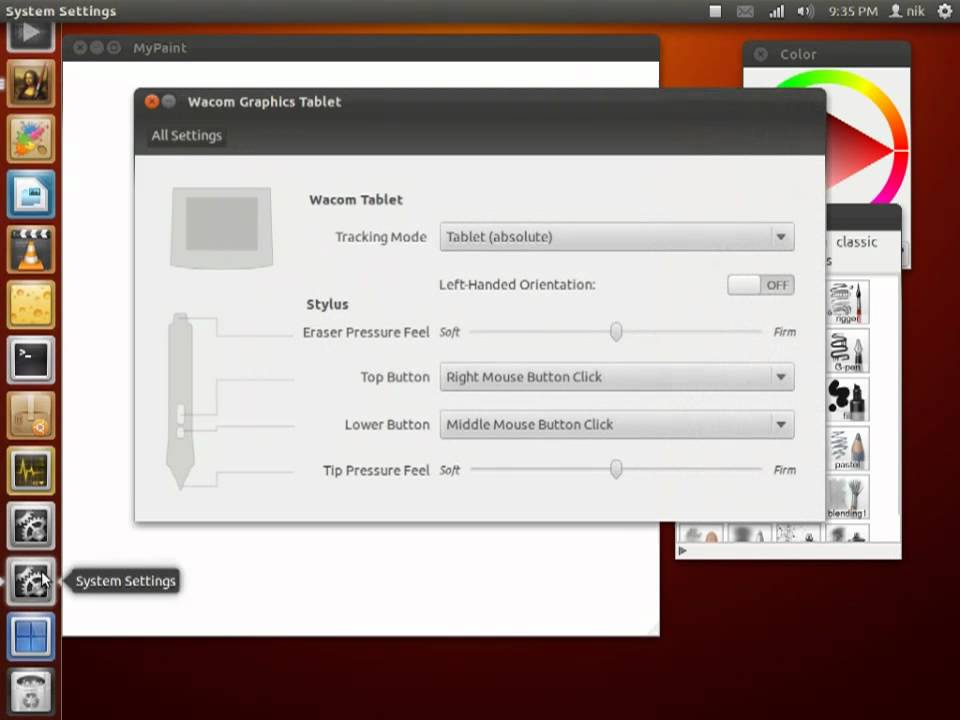The width and height of the screenshot is (960, 720).
Task: Open the Trash at the launcher bottom
Action: point(31,691)
